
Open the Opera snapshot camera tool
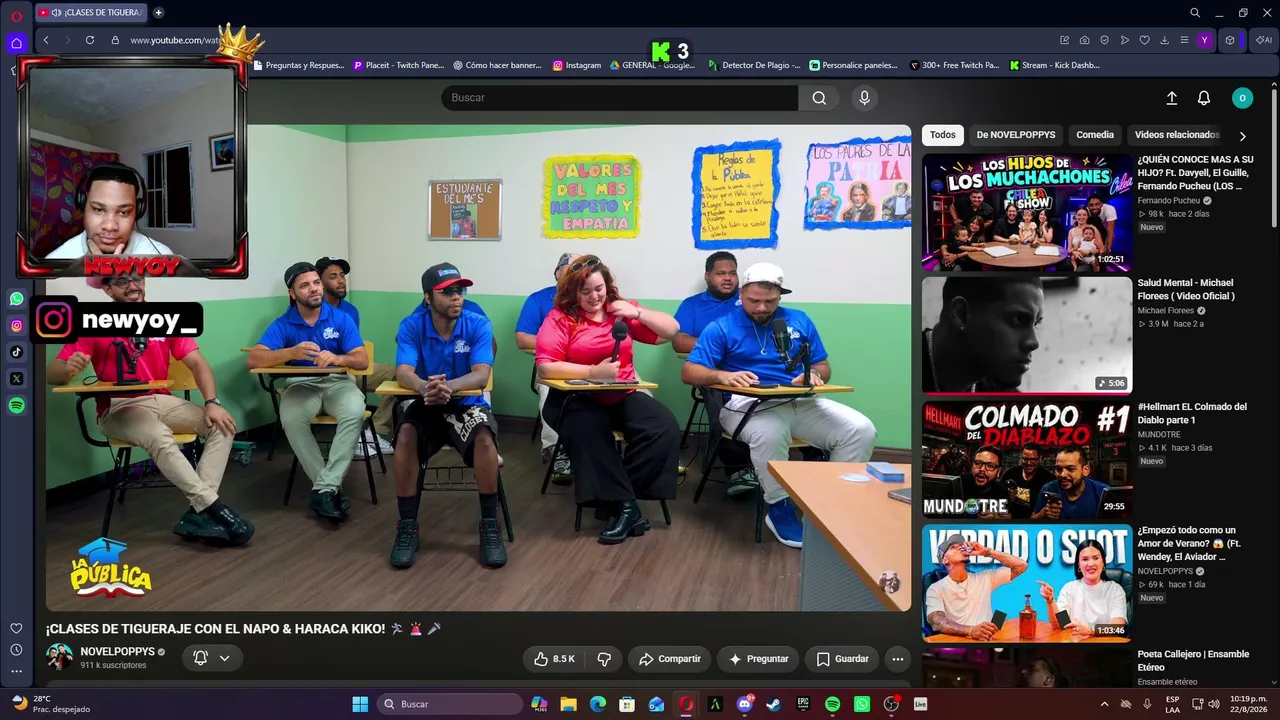click(x=1085, y=40)
